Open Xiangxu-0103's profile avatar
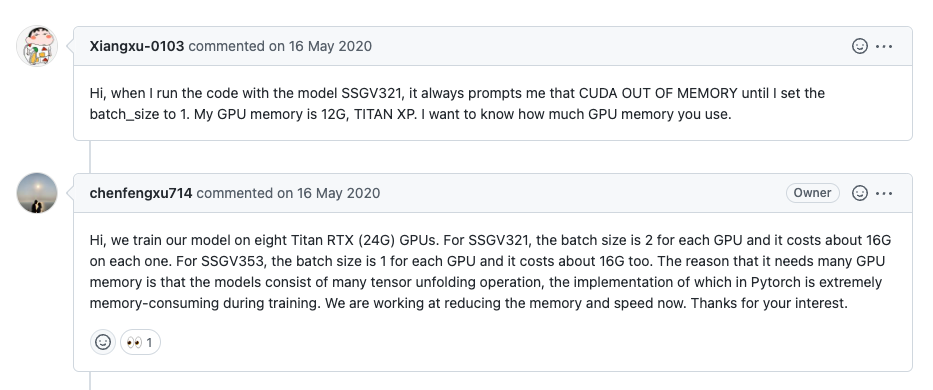 click(37, 46)
